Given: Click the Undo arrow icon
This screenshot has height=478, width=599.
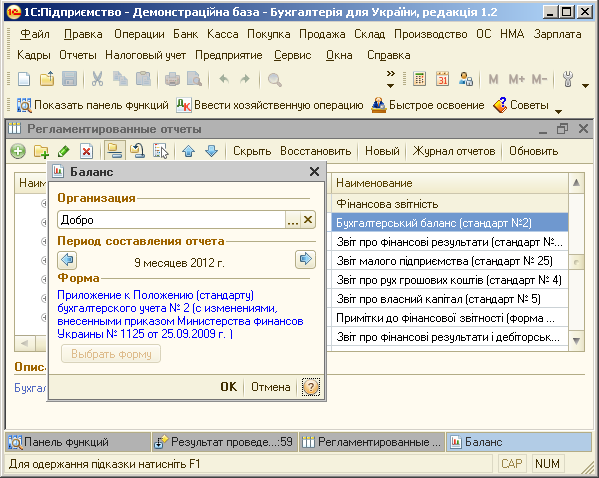Looking at the screenshot, I should (224, 79).
